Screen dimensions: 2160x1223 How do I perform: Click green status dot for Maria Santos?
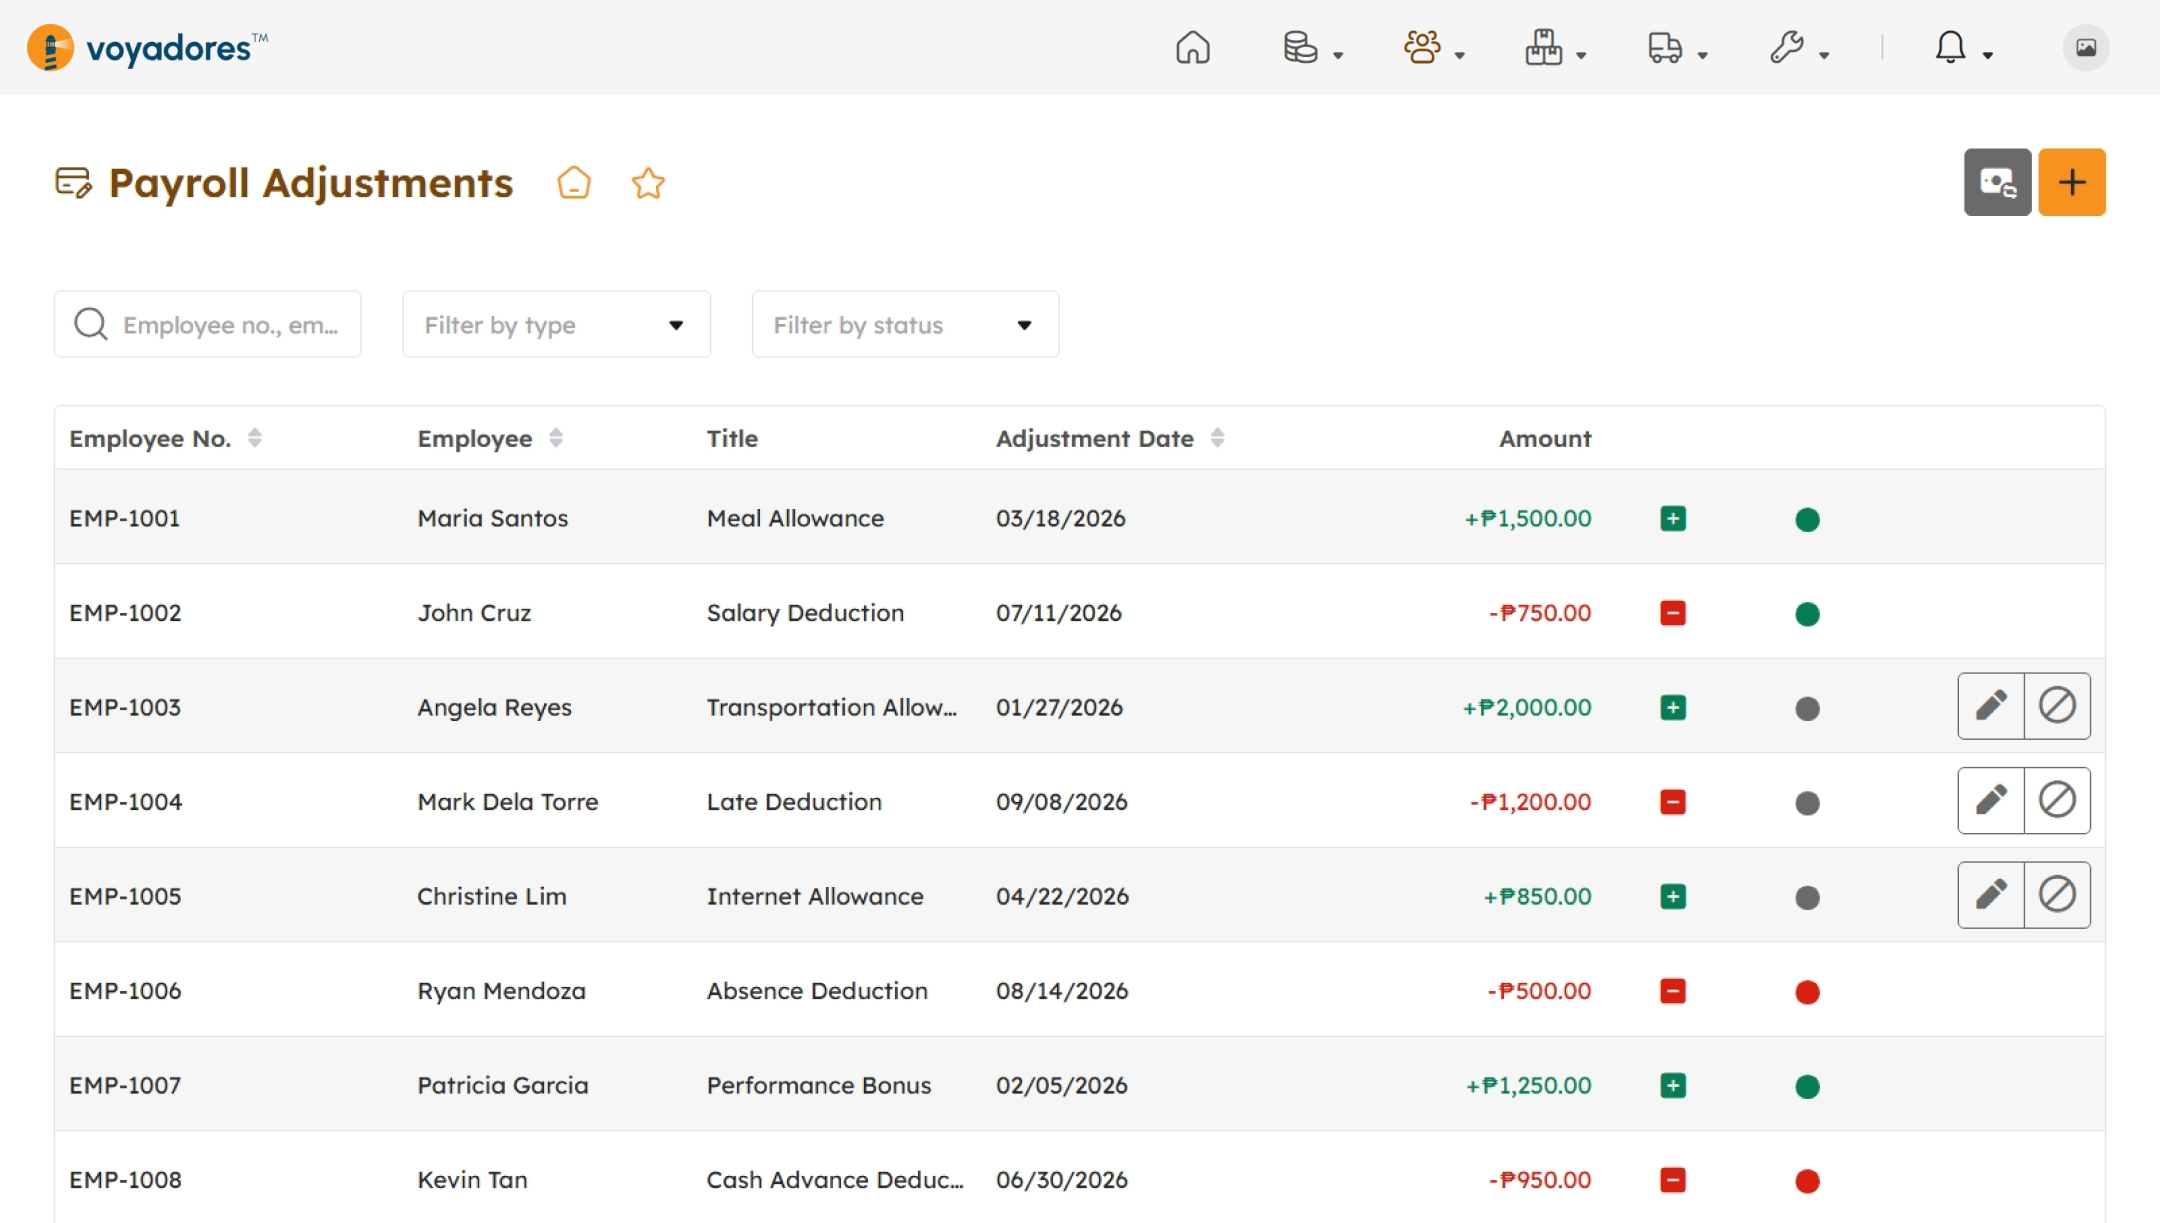point(1807,520)
